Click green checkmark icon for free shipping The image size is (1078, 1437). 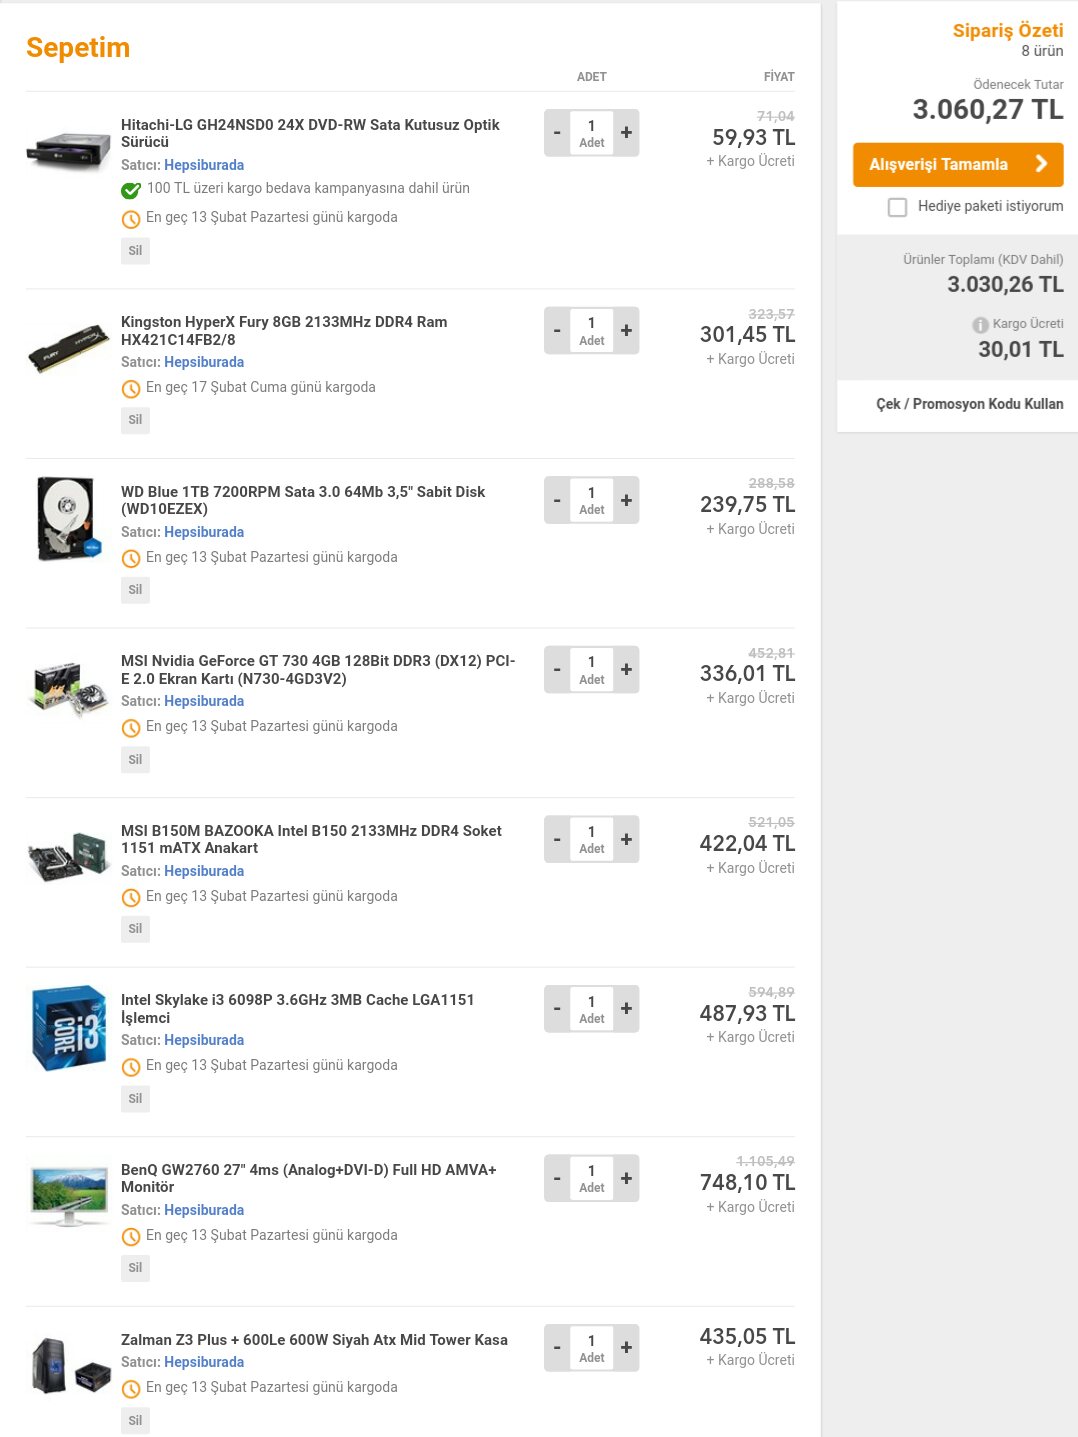131,190
